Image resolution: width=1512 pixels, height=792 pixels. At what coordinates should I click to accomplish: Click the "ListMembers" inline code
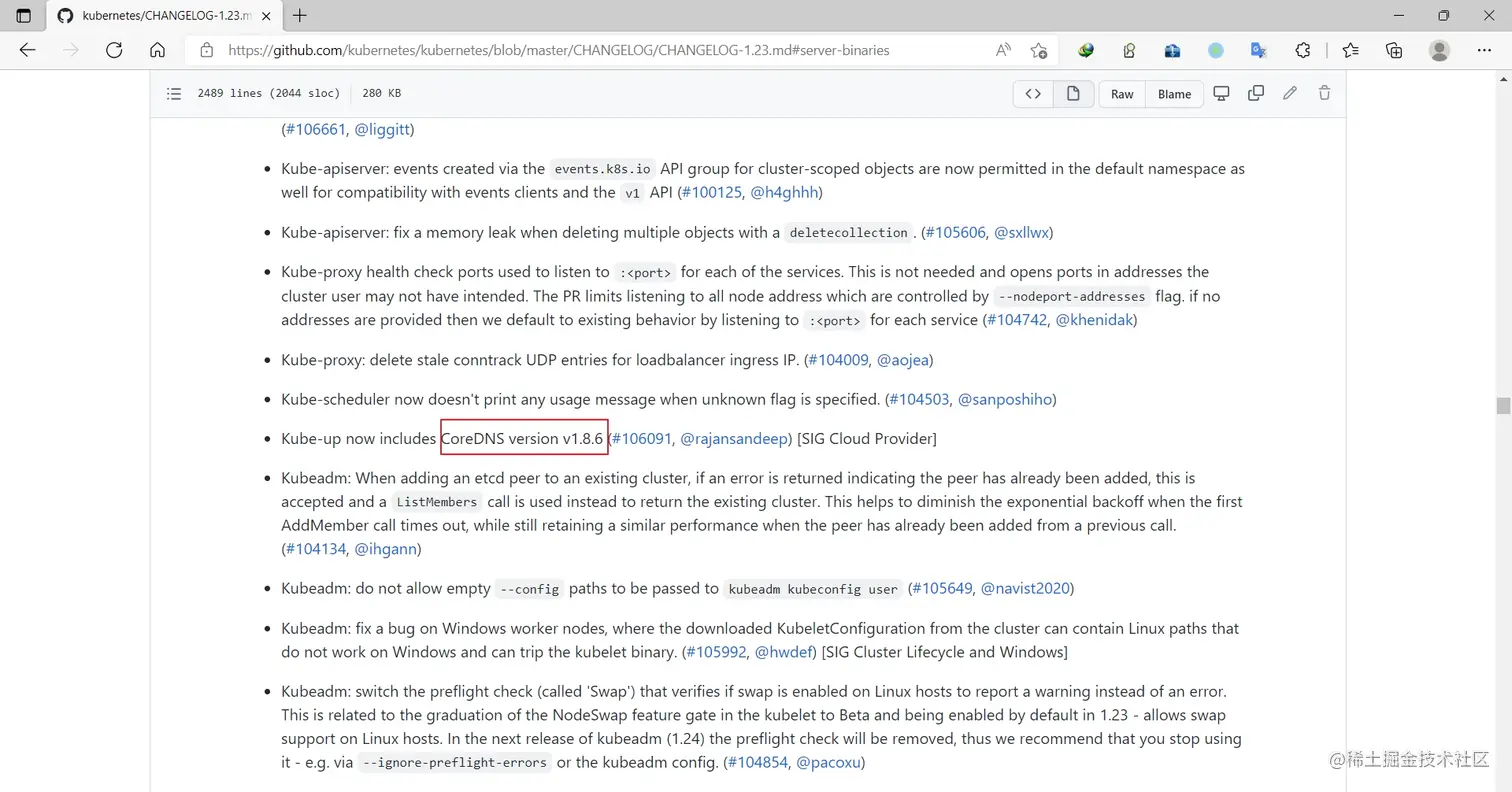(437, 502)
